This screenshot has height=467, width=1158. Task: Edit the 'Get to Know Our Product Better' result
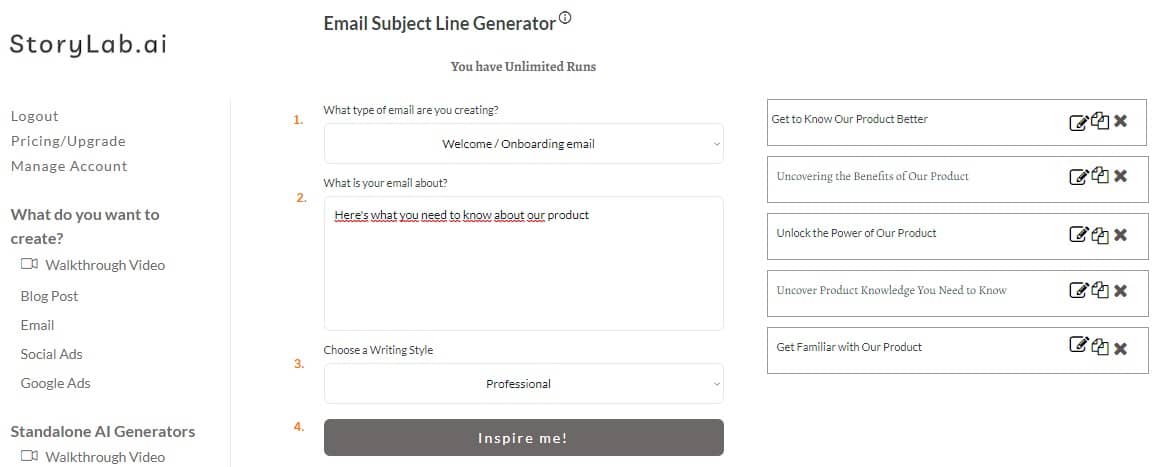click(x=1078, y=121)
